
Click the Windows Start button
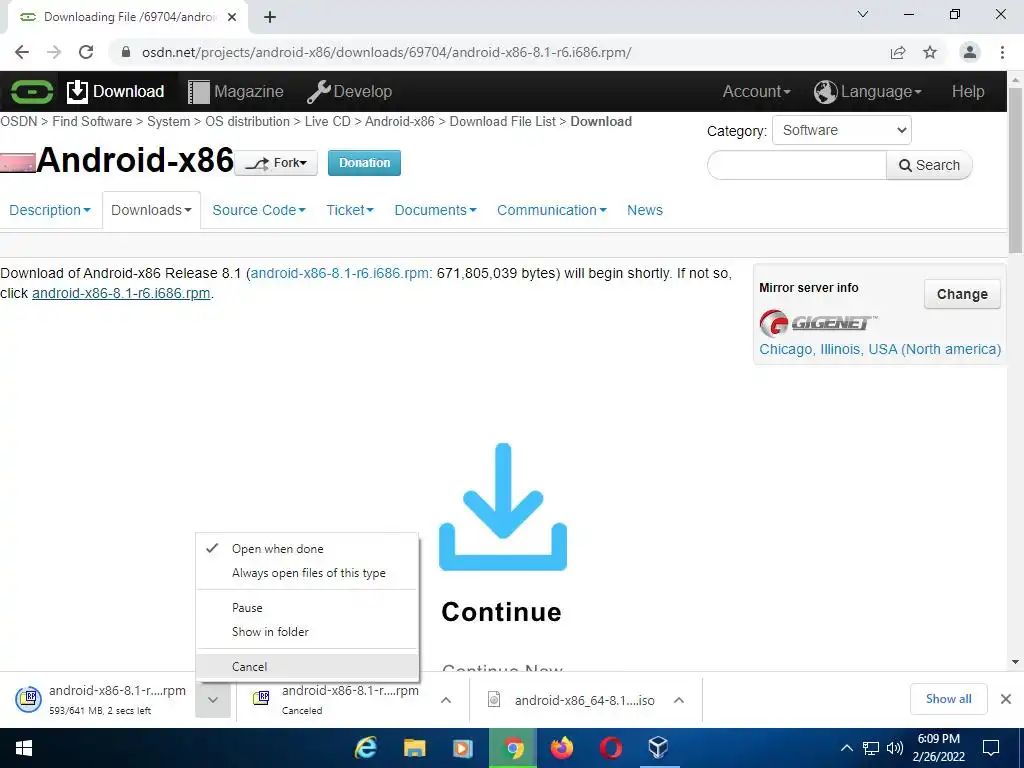tap(24, 748)
